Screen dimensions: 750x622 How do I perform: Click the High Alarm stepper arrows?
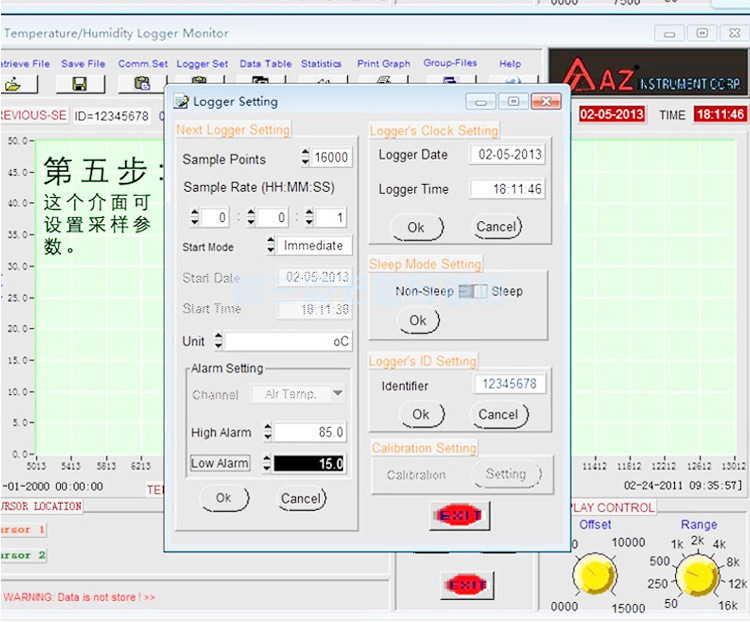267,432
